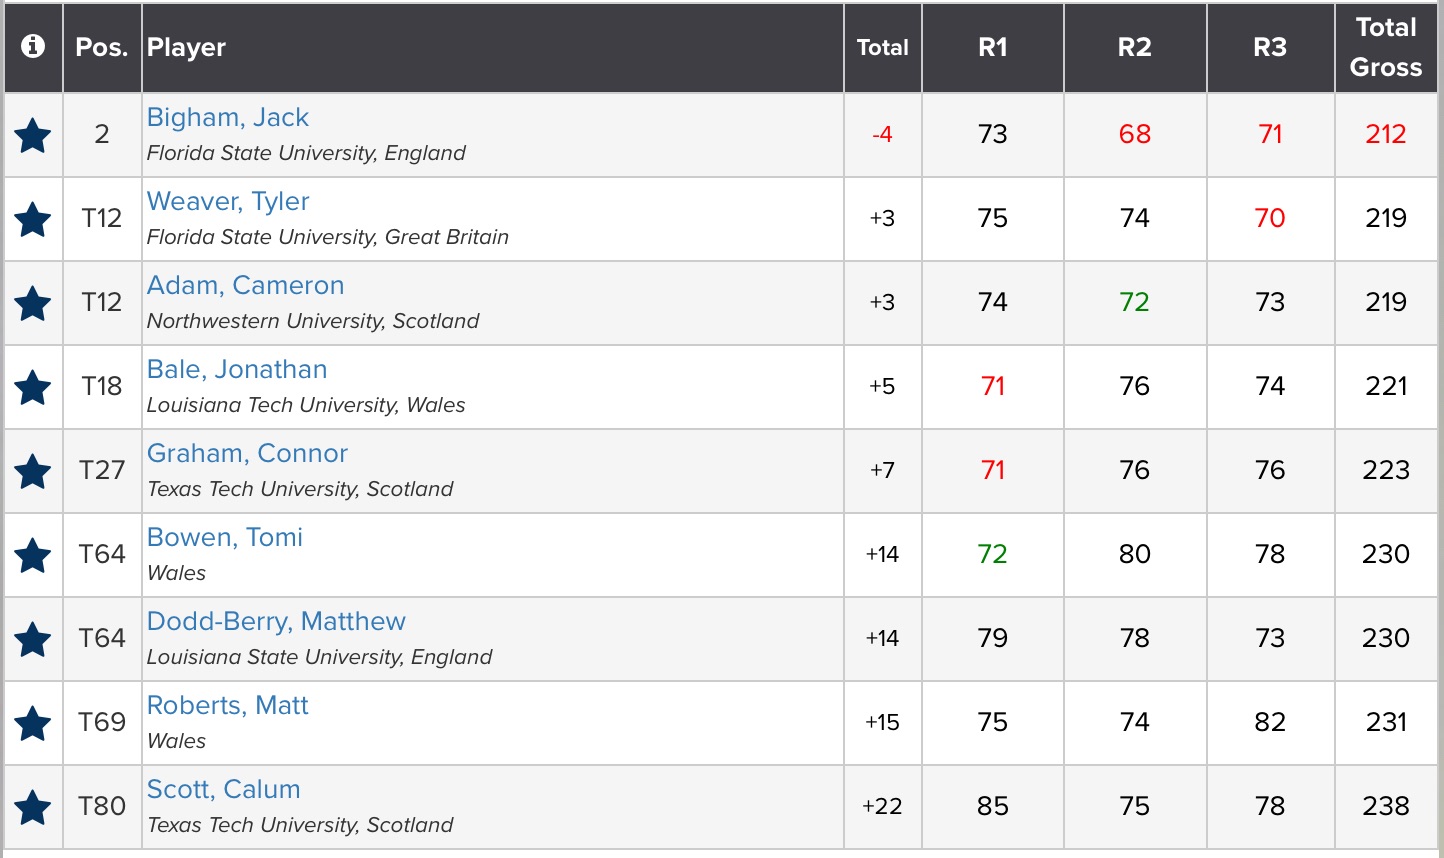Viewport: 1444px width, 858px height.
Task: Toggle favorite star for Matthew Dodd-Berry
Action: pos(33,639)
